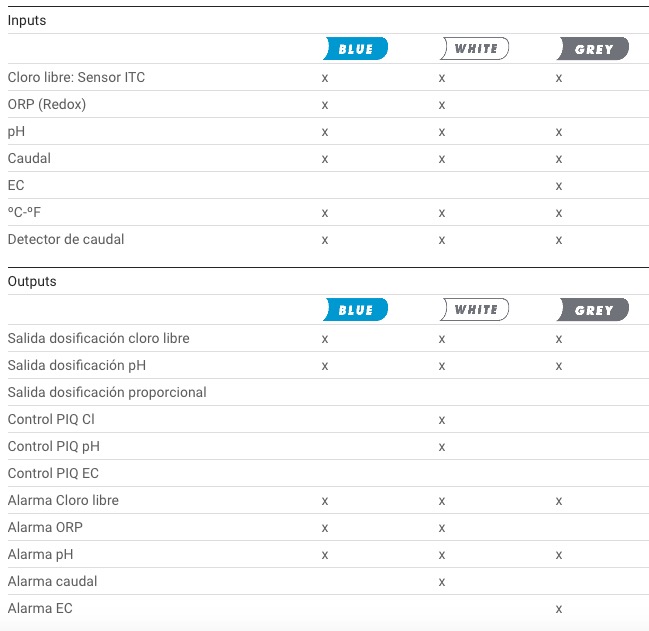Click the EC mark under GREY column

[559, 186]
